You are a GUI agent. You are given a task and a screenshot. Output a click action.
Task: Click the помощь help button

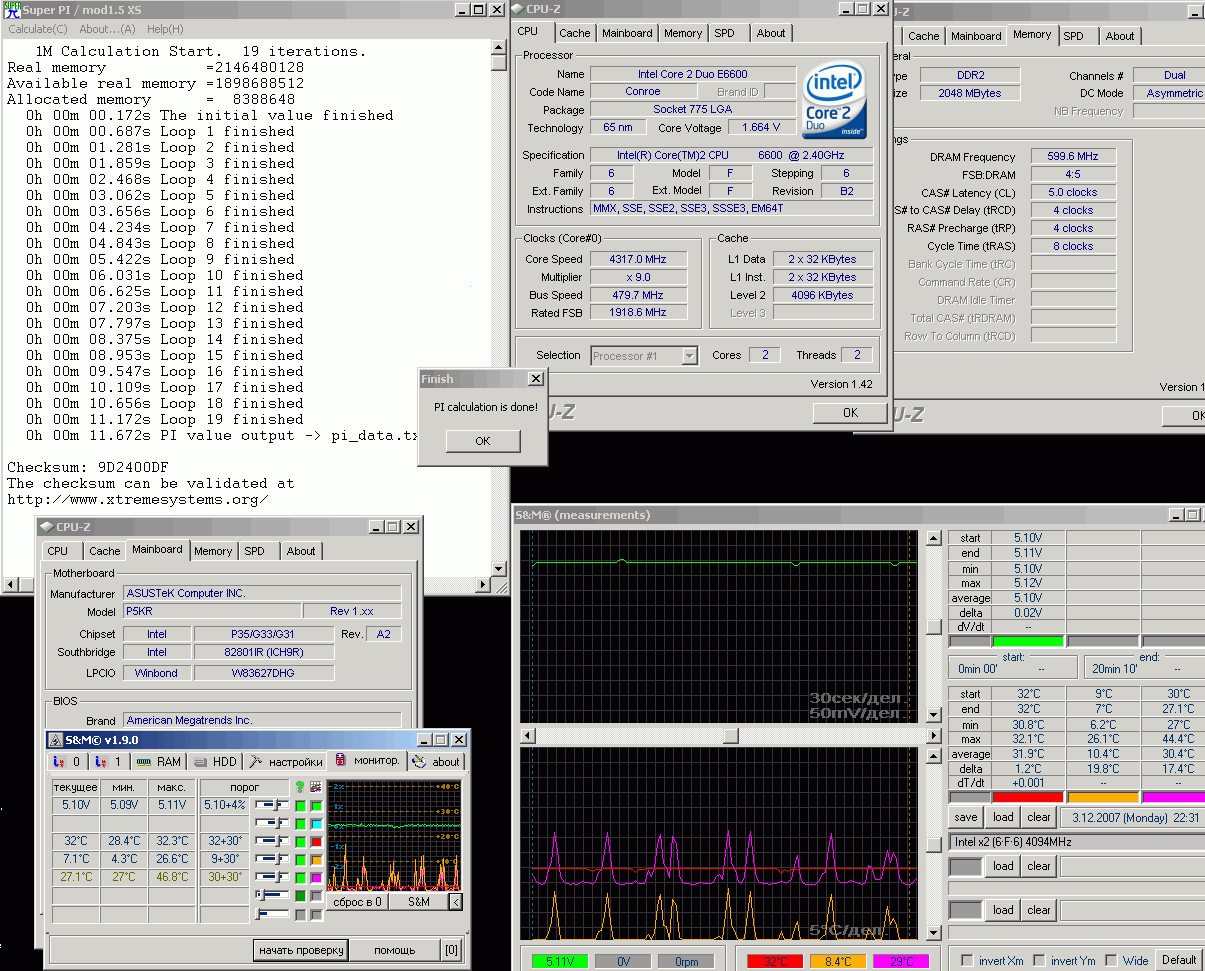[x=394, y=949]
